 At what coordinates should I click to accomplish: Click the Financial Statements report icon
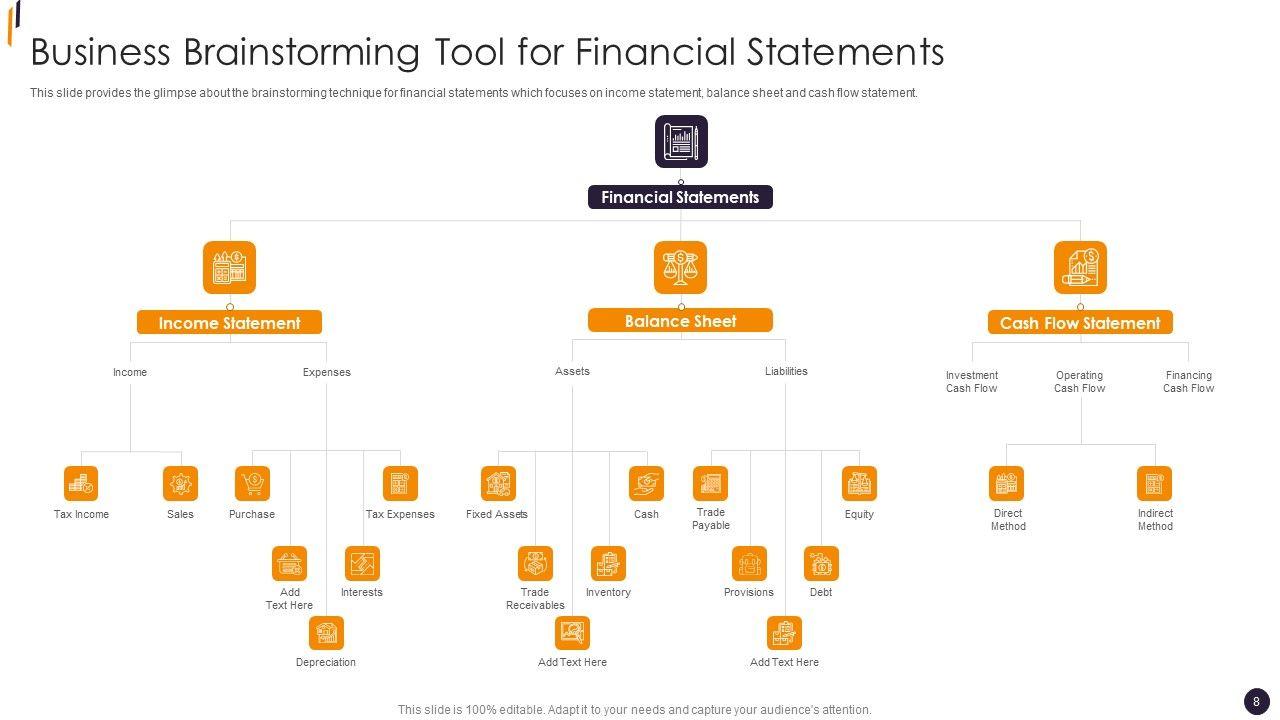point(681,141)
